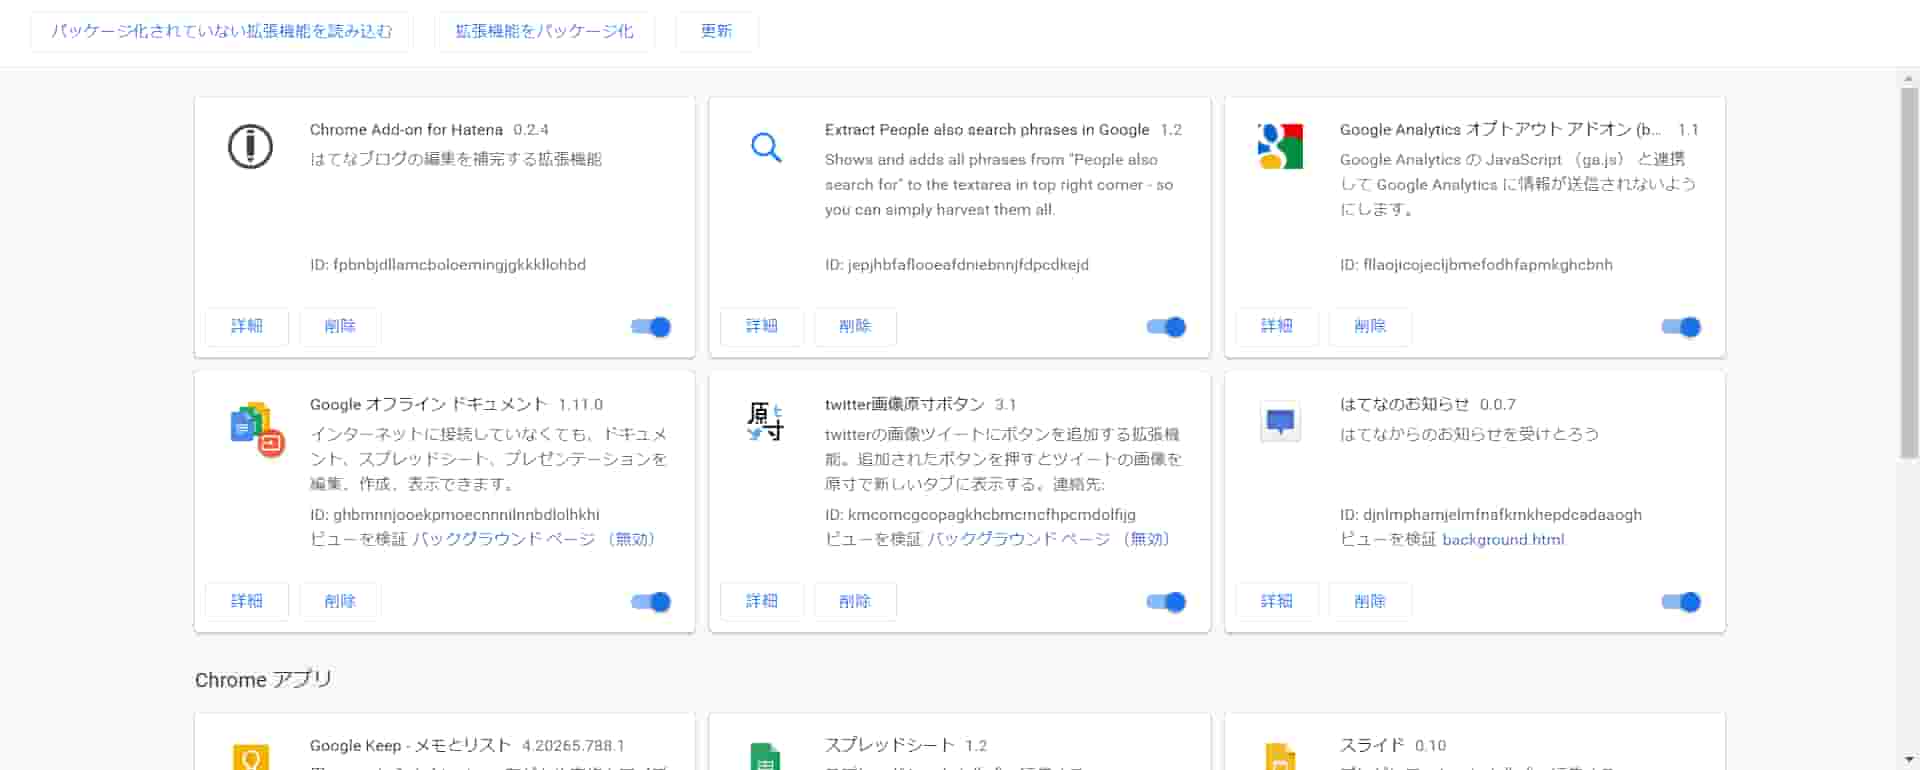The image size is (1920, 770).
Task: Remove Google オフライン ドキュメント extension
Action: [x=340, y=601]
